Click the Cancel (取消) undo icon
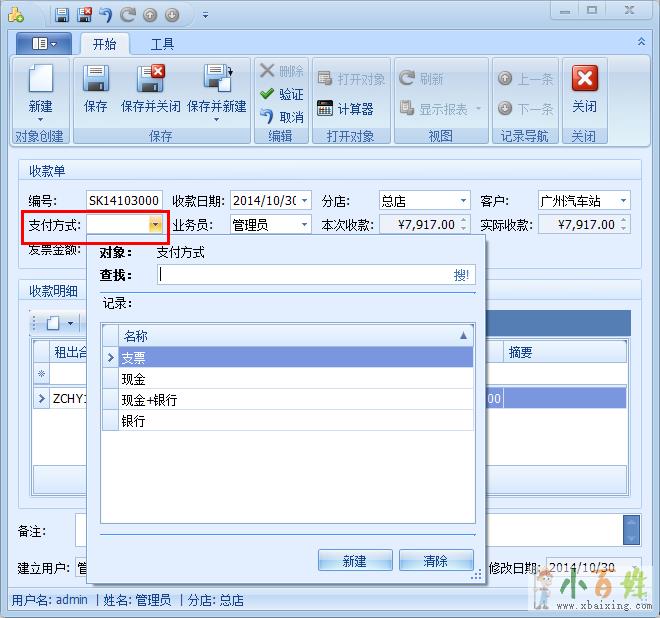660x618 pixels. [267, 117]
